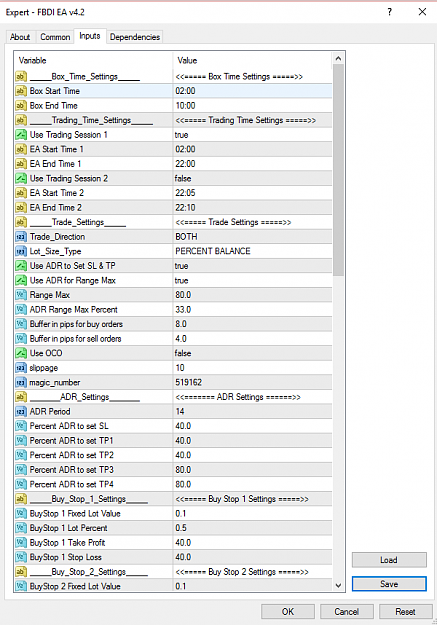Select the BuyStop 1 Stop Loss row
The image size is (437, 625).
pyautogui.click(x=173, y=557)
